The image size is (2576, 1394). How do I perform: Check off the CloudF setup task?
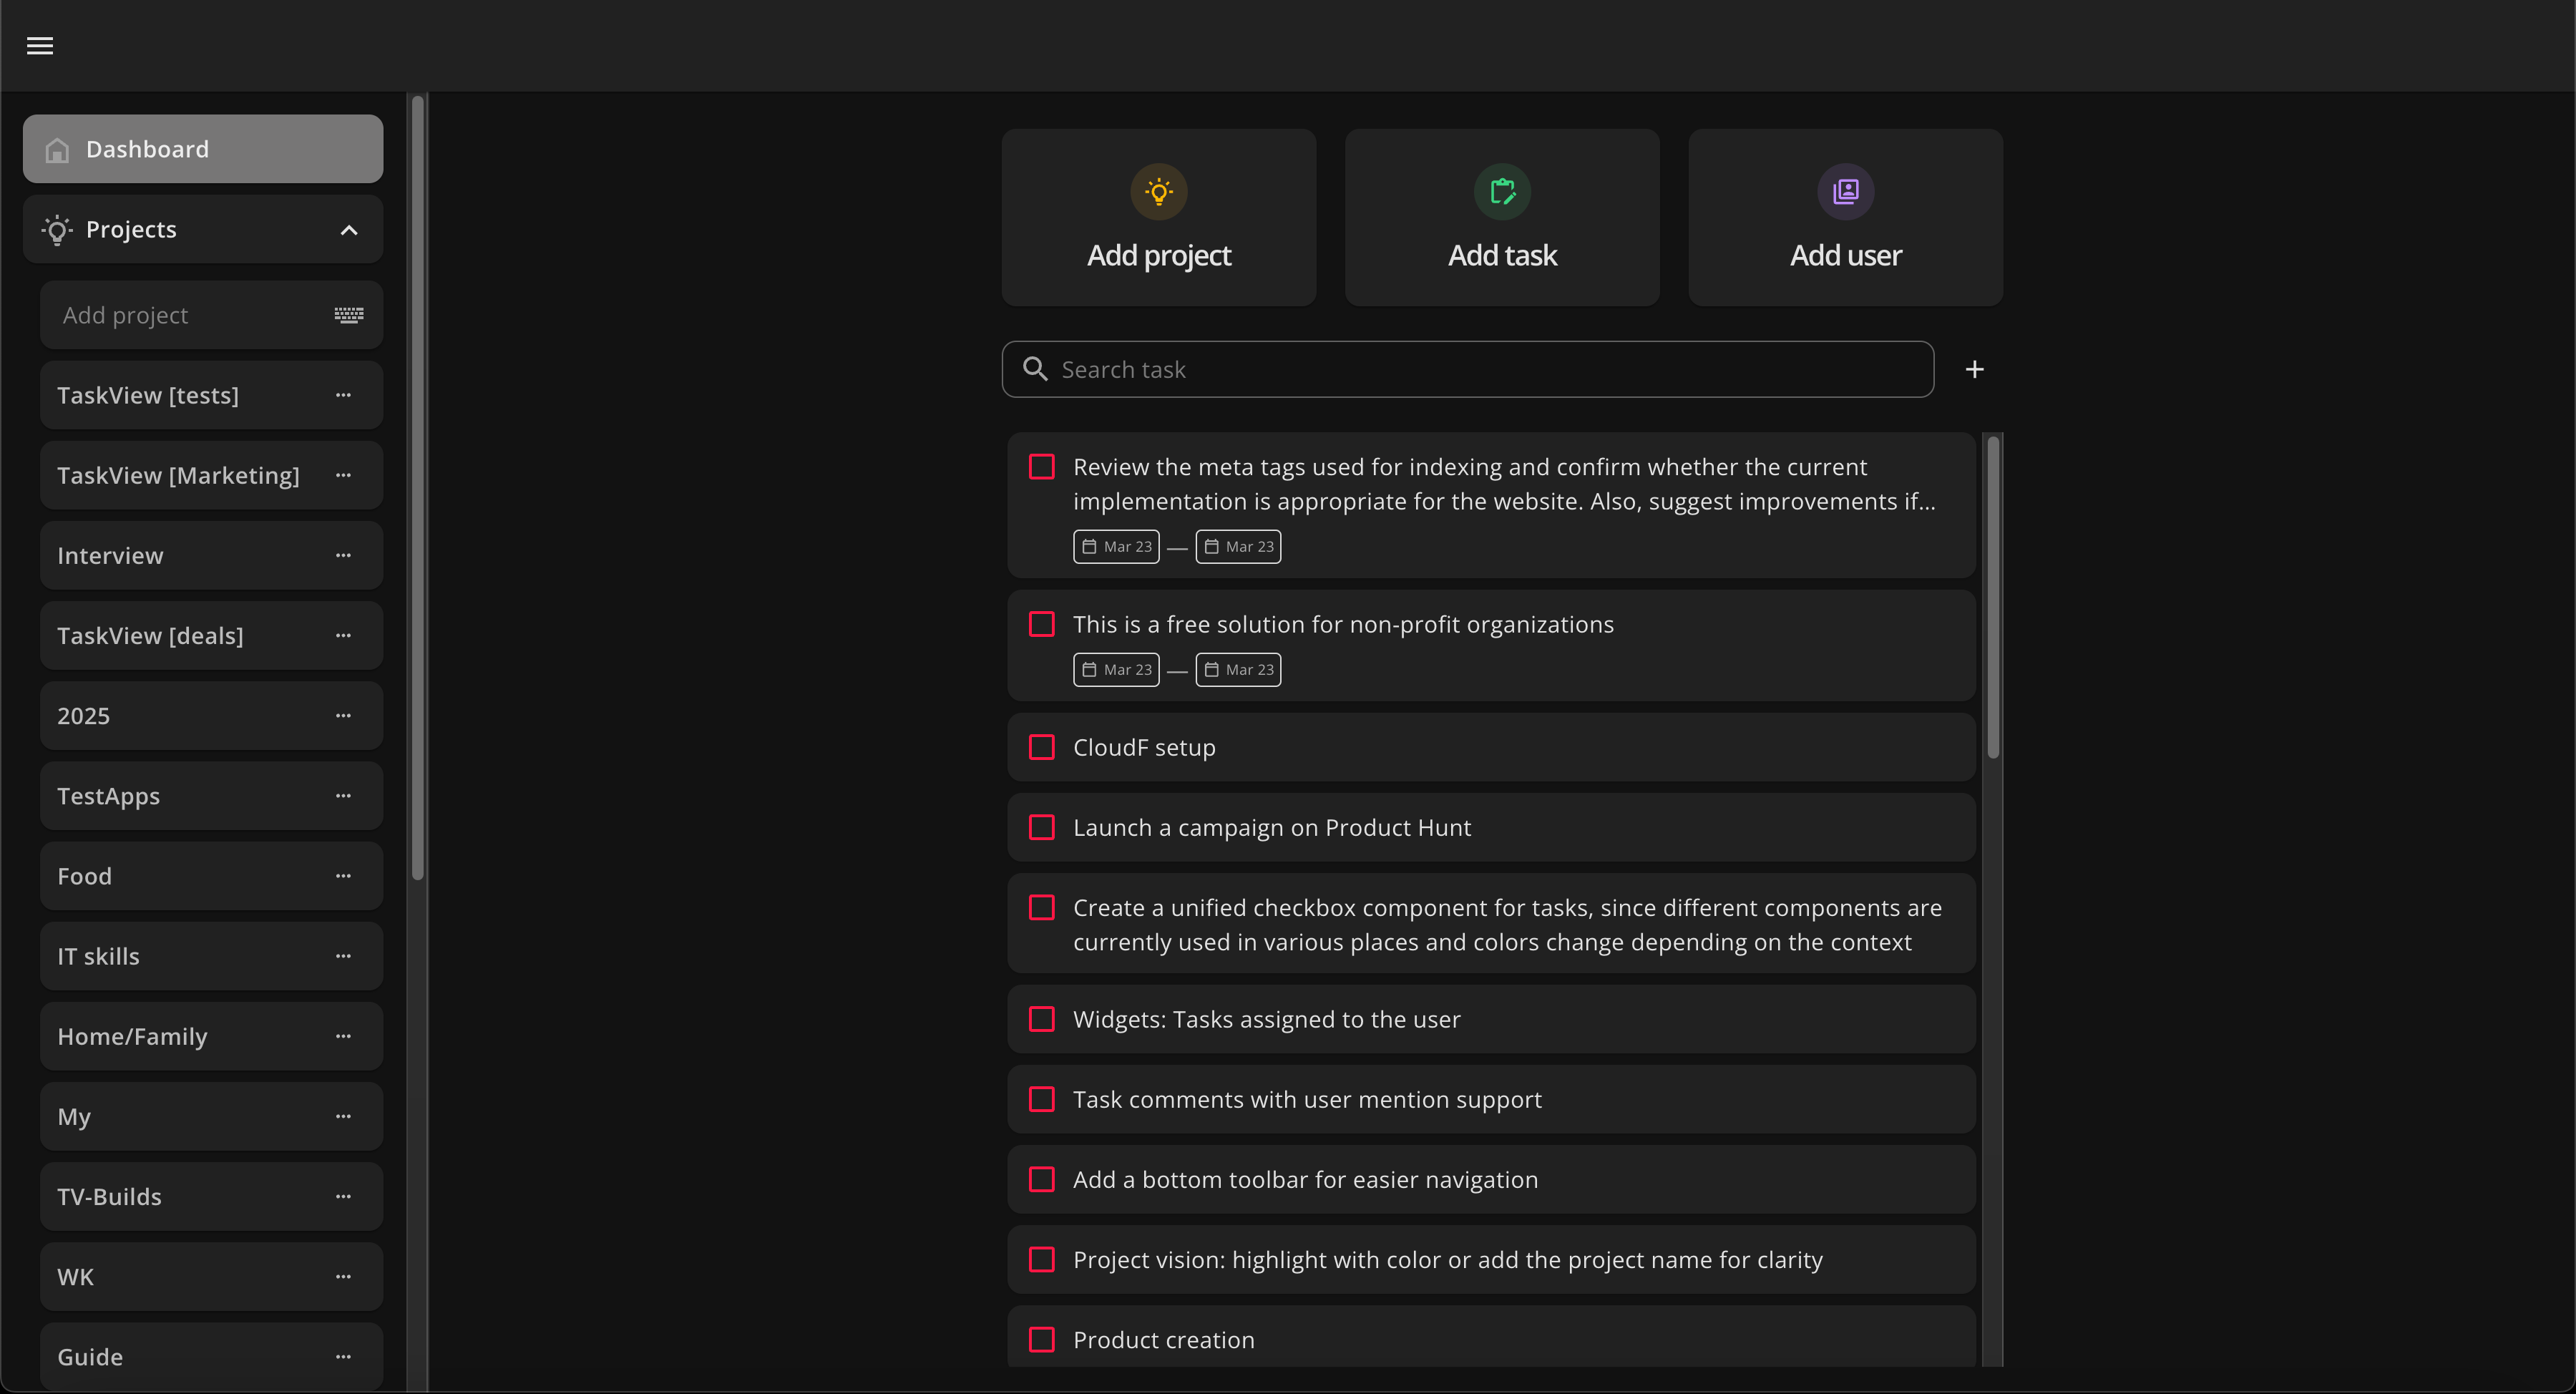coord(1042,747)
